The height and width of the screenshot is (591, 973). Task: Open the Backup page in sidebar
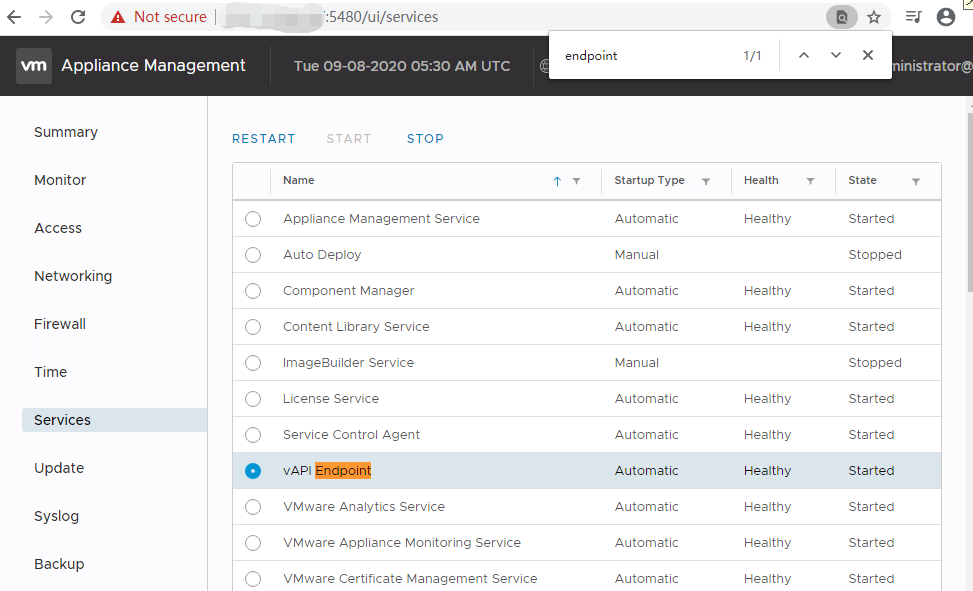59,564
